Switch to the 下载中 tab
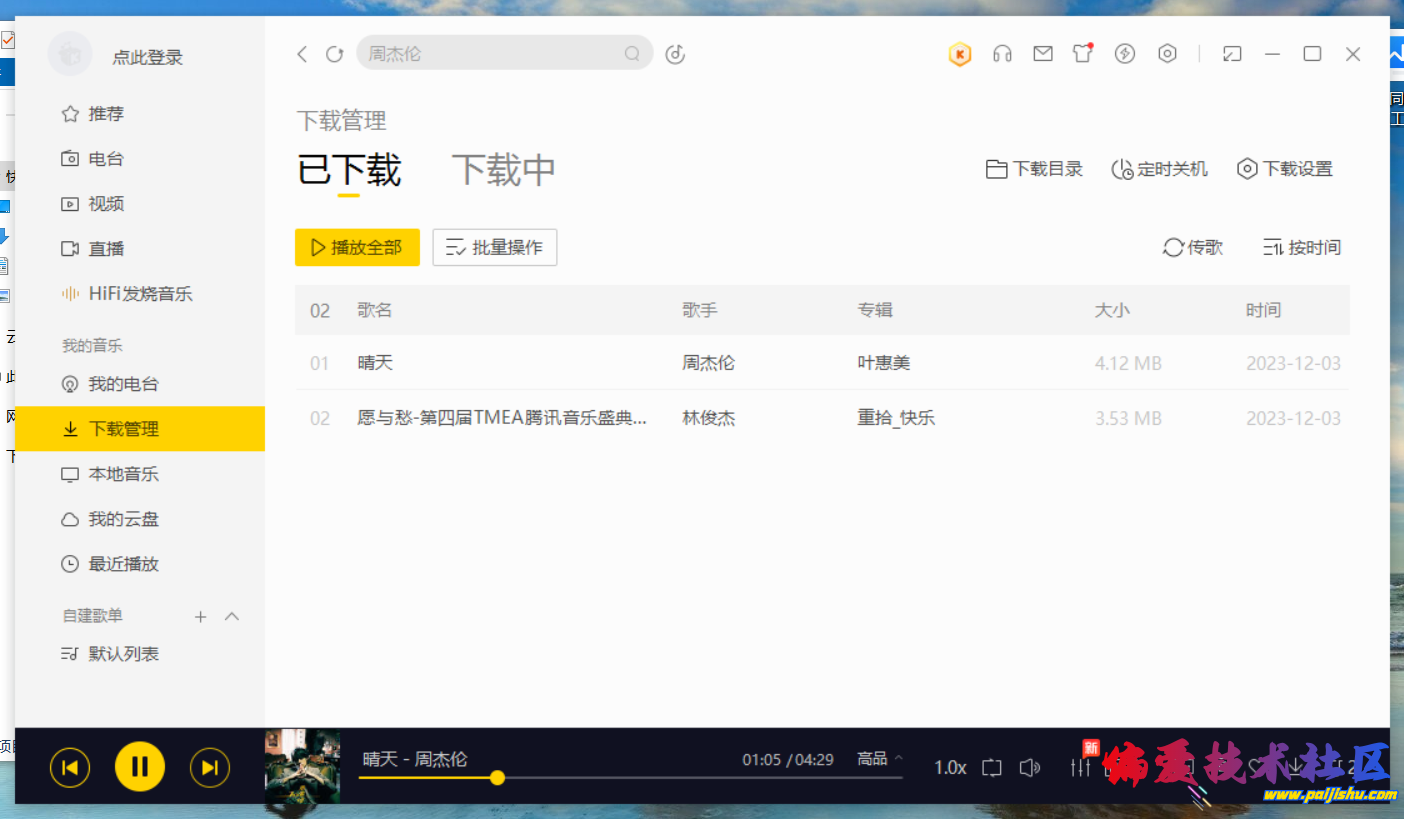This screenshot has width=1404, height=819. [503, 170]
